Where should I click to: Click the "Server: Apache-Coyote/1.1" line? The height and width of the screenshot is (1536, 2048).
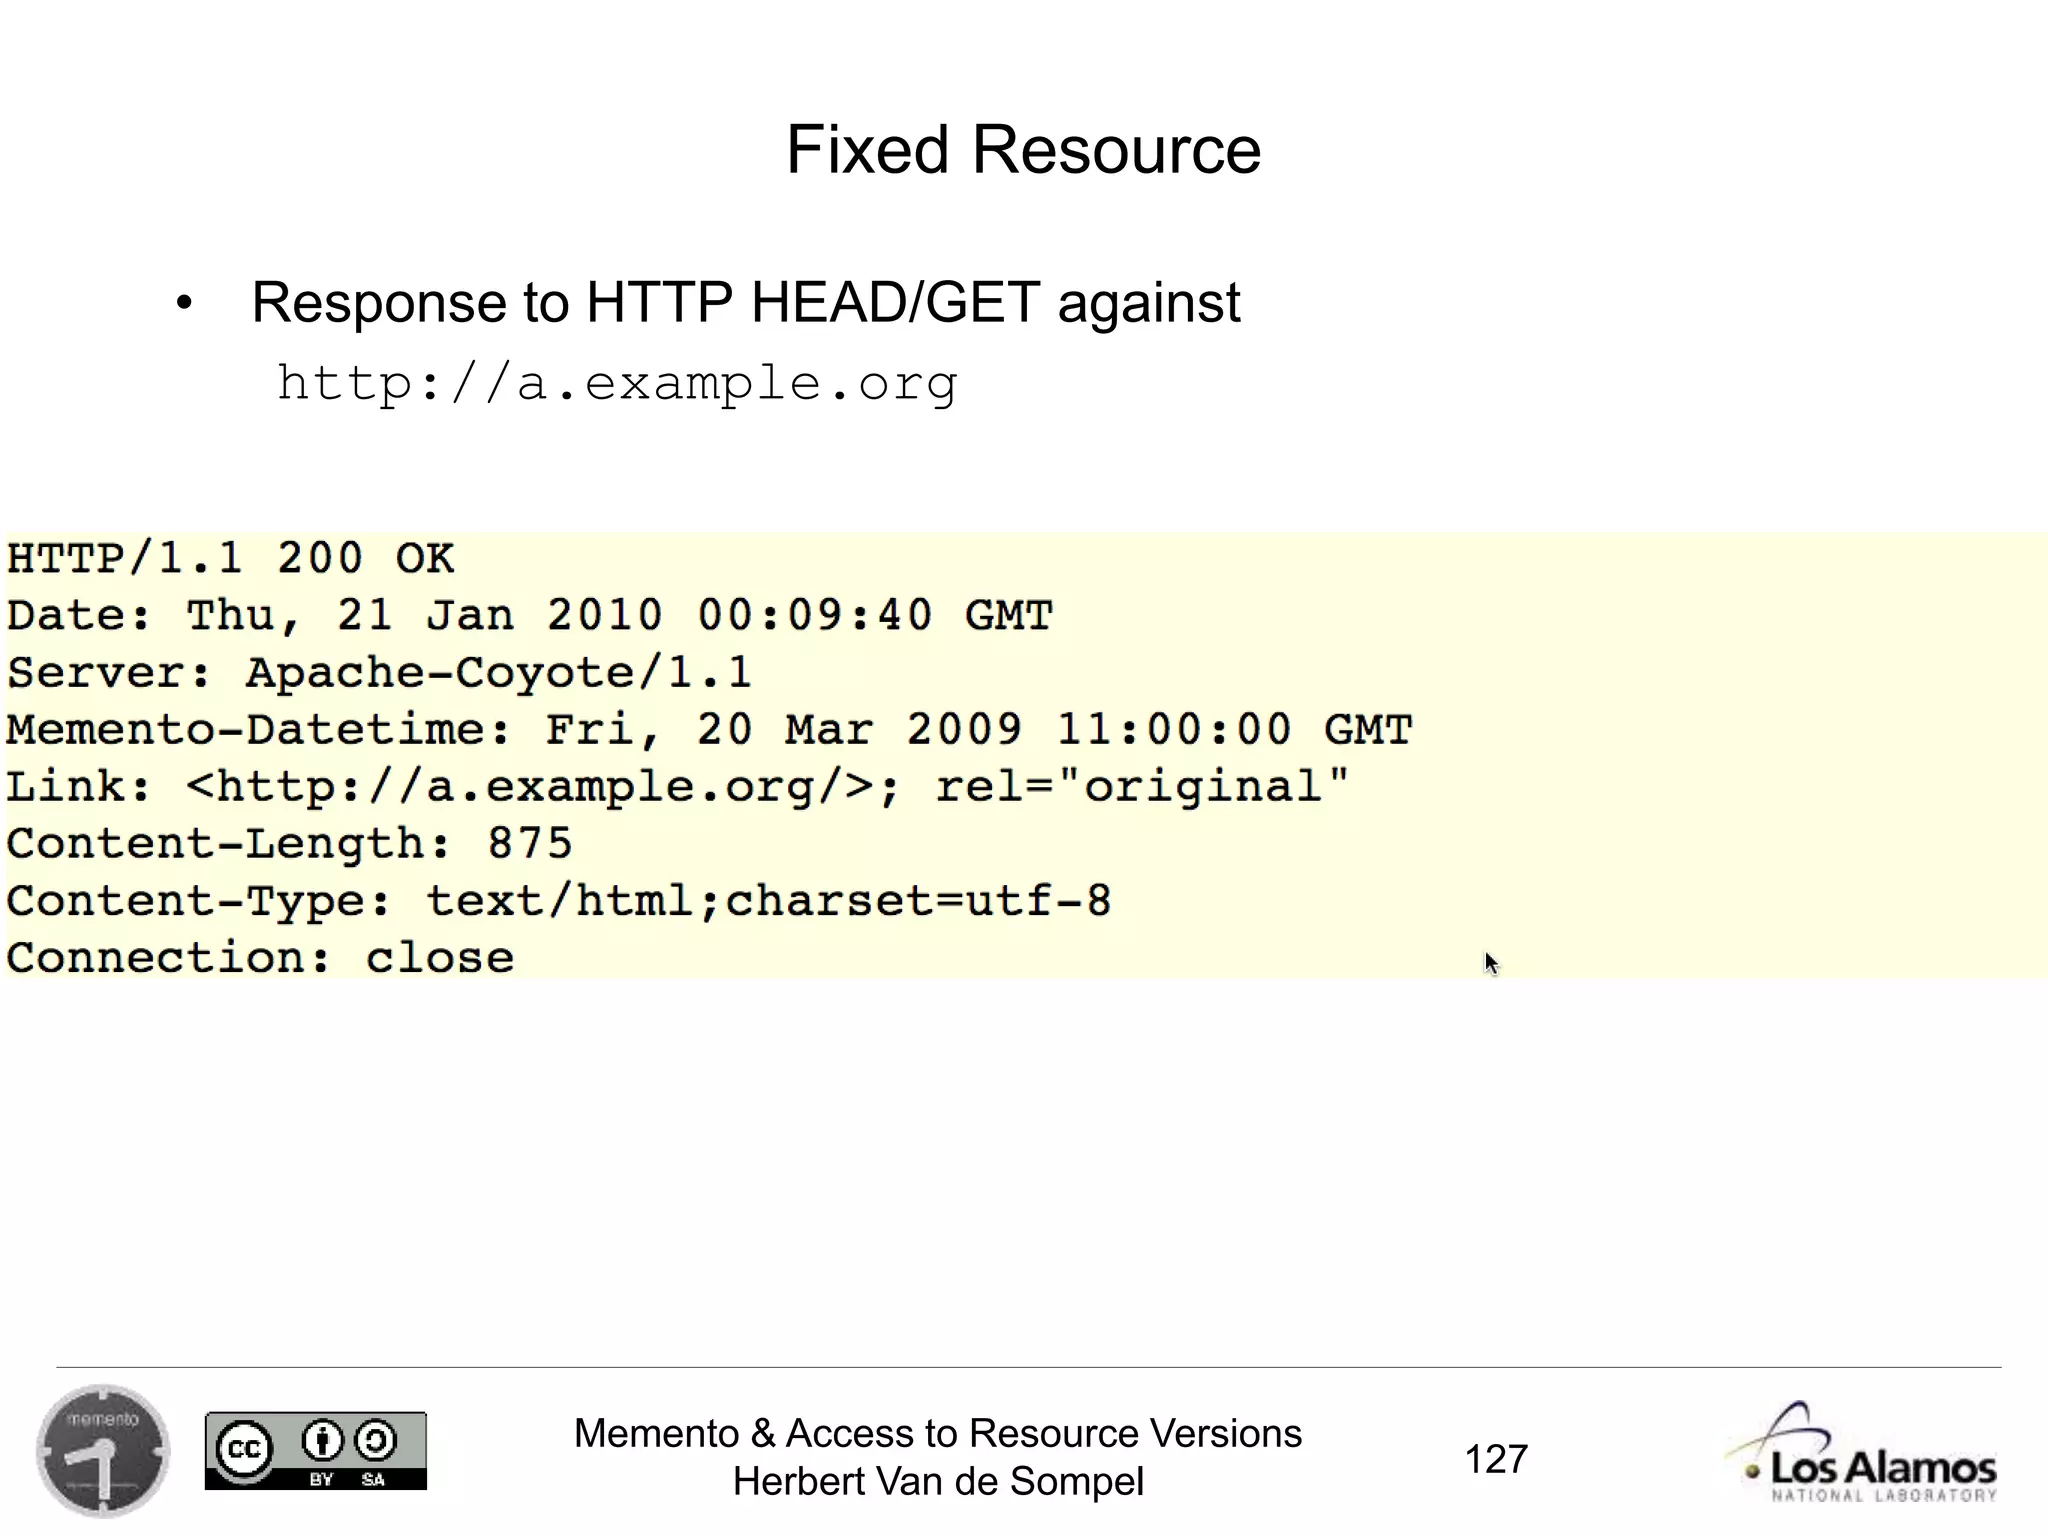(x=379, y=672)
